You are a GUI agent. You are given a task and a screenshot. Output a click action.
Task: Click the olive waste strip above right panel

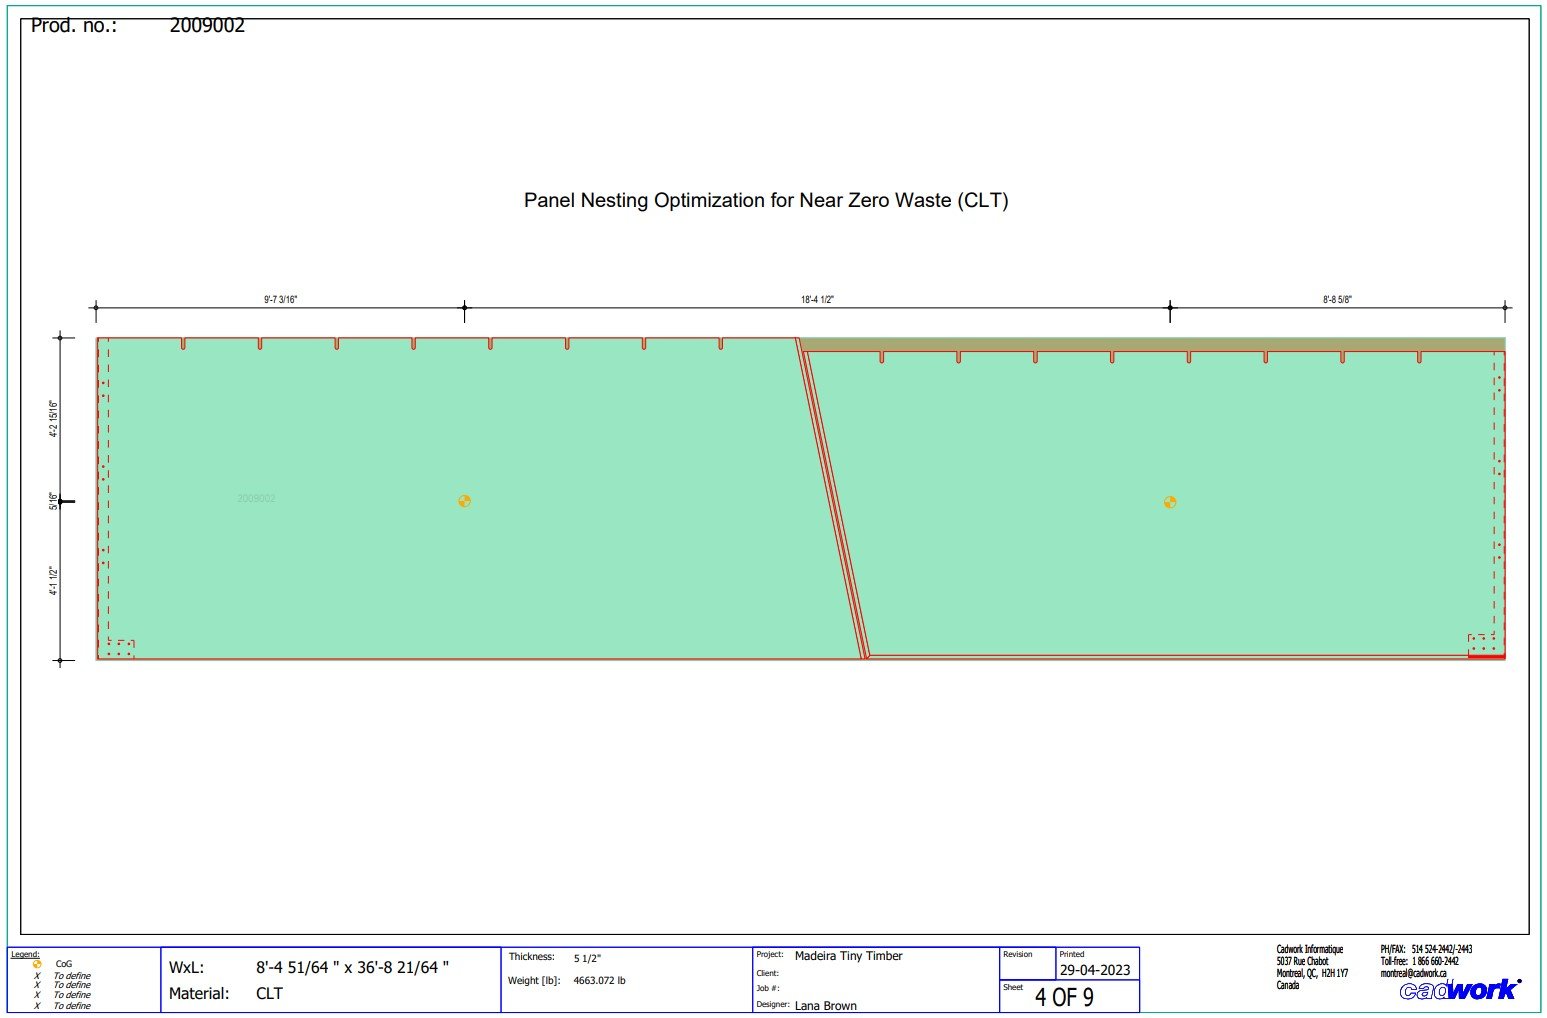(x=1152, y=344)
